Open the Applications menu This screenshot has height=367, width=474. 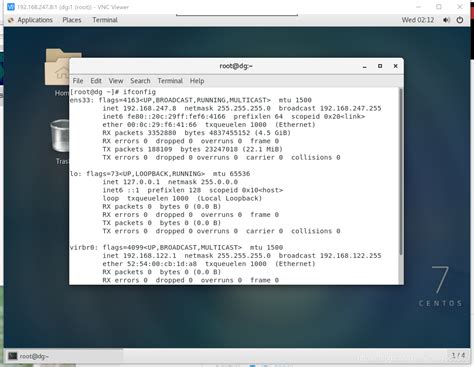click(x=35, y=20)
